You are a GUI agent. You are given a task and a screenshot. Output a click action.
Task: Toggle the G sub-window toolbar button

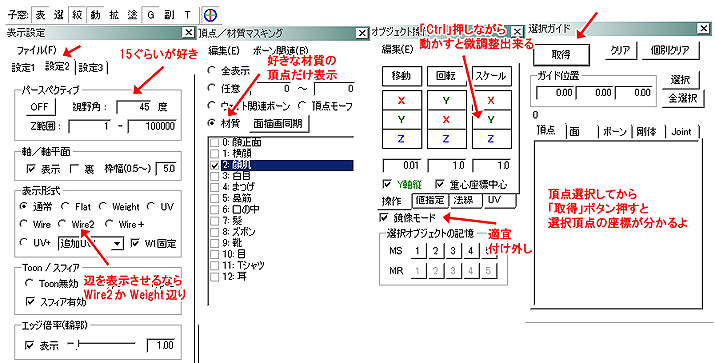coord(150,15)
